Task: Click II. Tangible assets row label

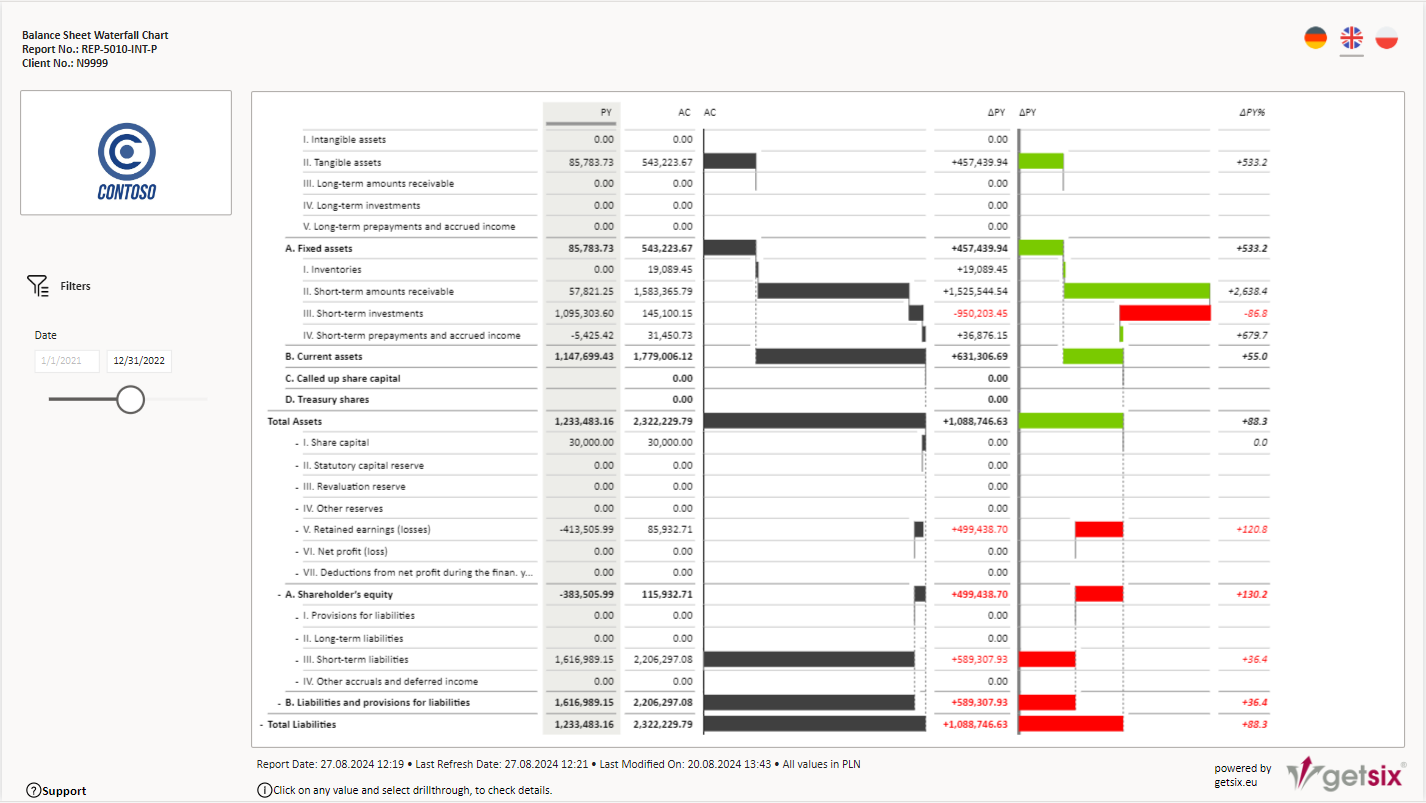Action: pyautogui.click(x=342, y=162)
